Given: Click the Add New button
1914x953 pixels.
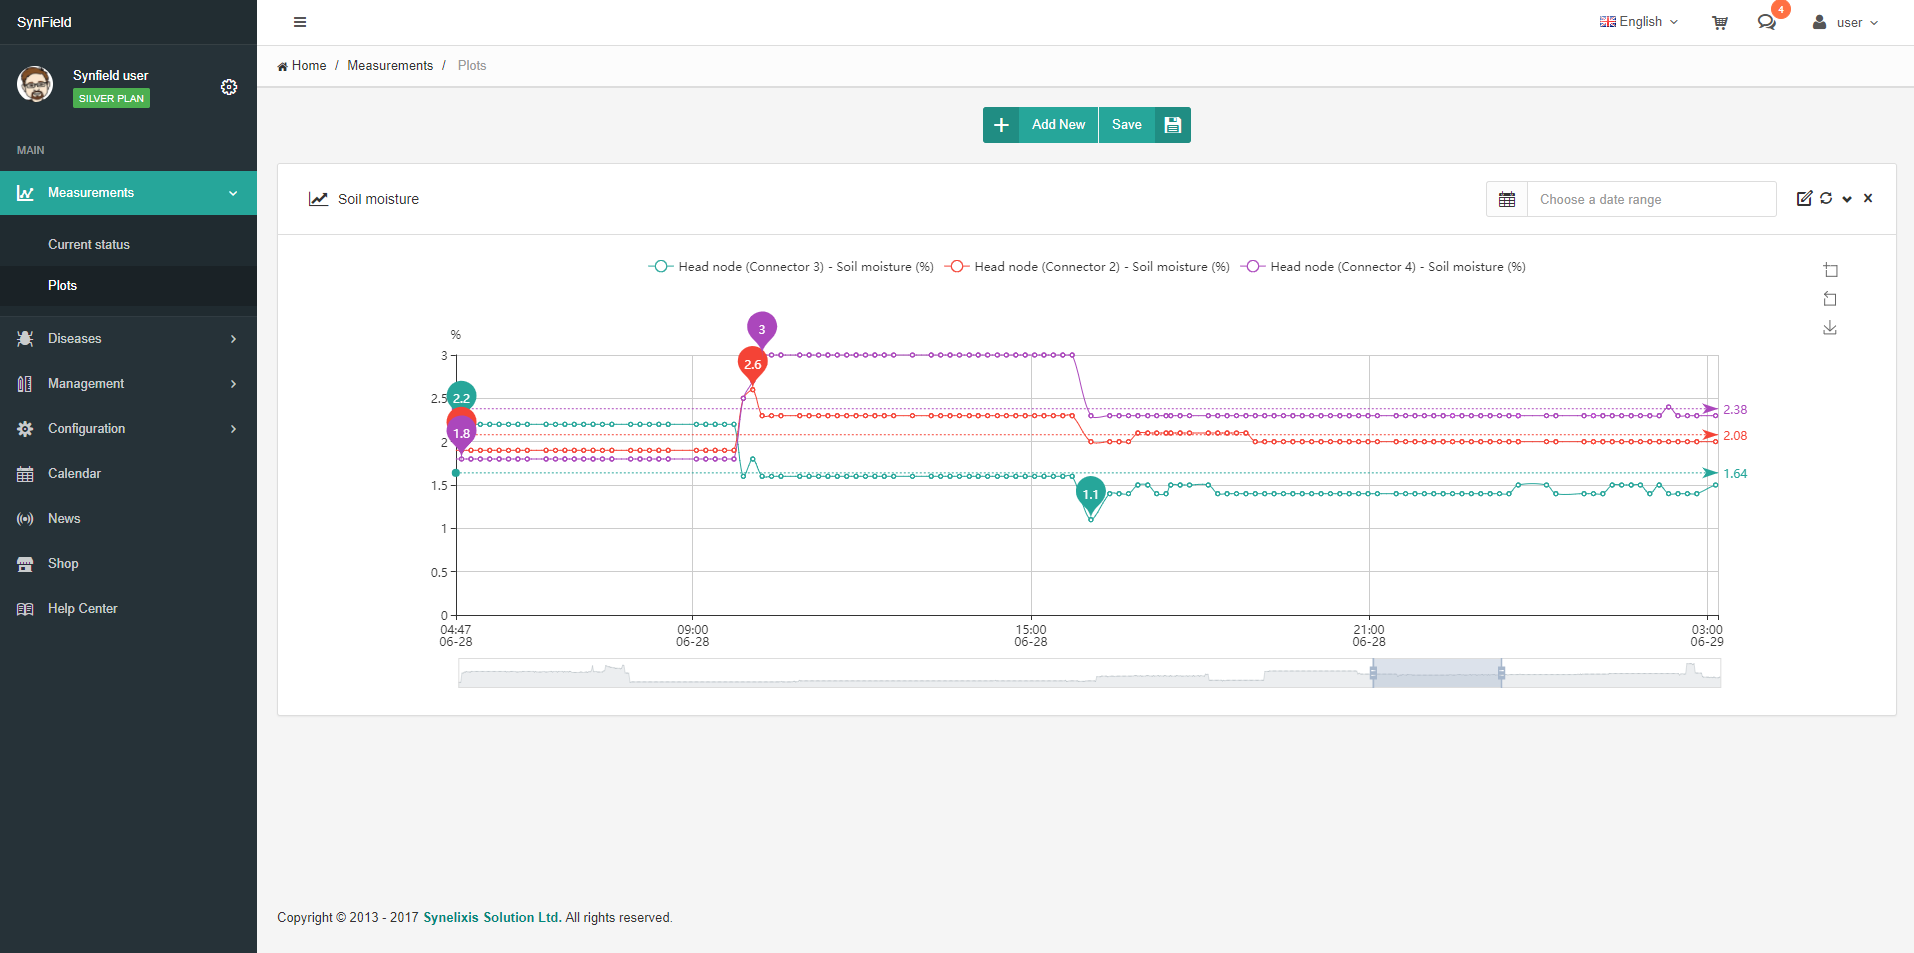Looking at the screenshot, I should [1040, 125].
